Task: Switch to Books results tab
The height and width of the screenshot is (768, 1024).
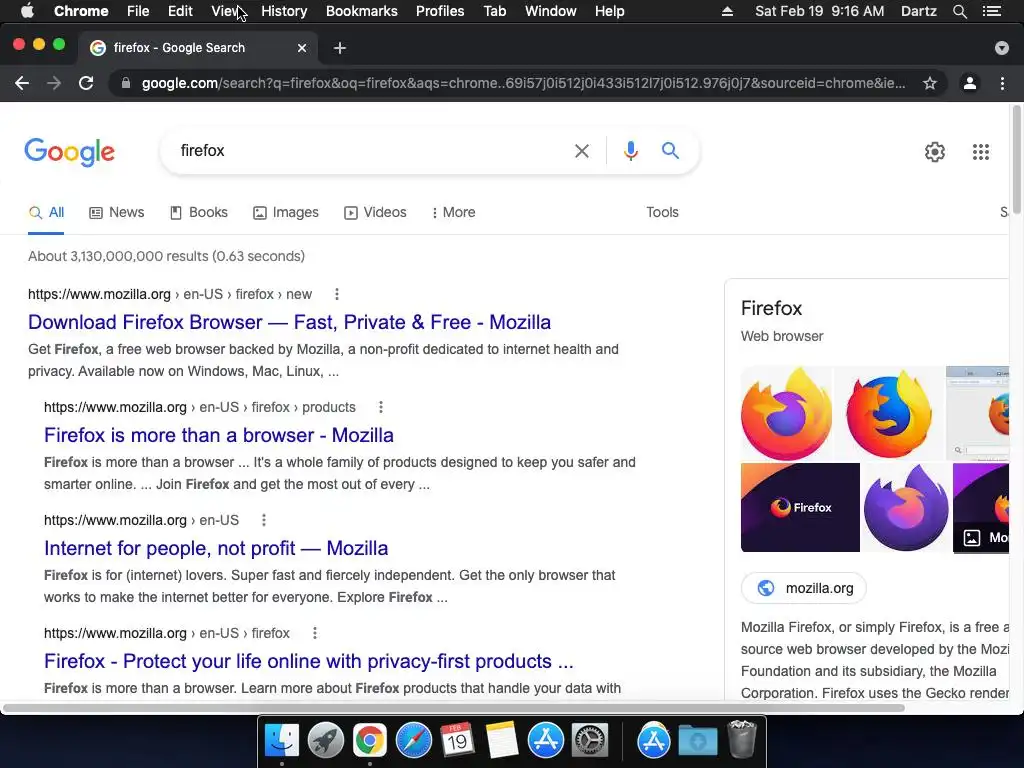Action: point(199,212)
